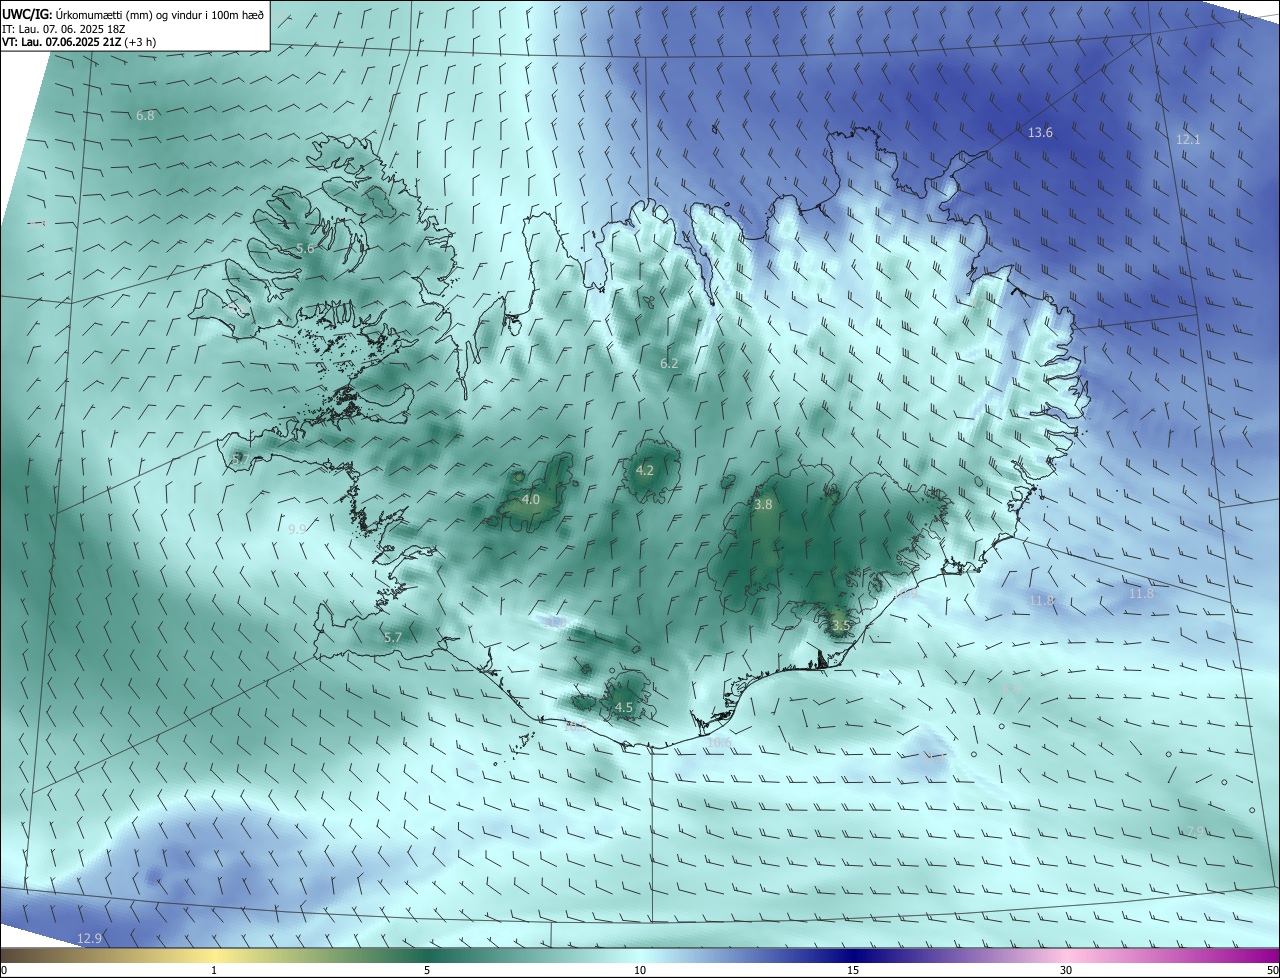Click the 4.5 value over the southern glacier
Viewport: 1280px width, 978px height.
click(x=624, y=708)
